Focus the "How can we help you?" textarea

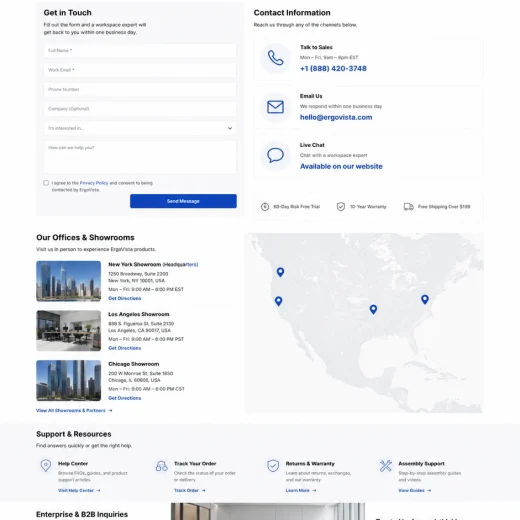(x=140, y=157)
